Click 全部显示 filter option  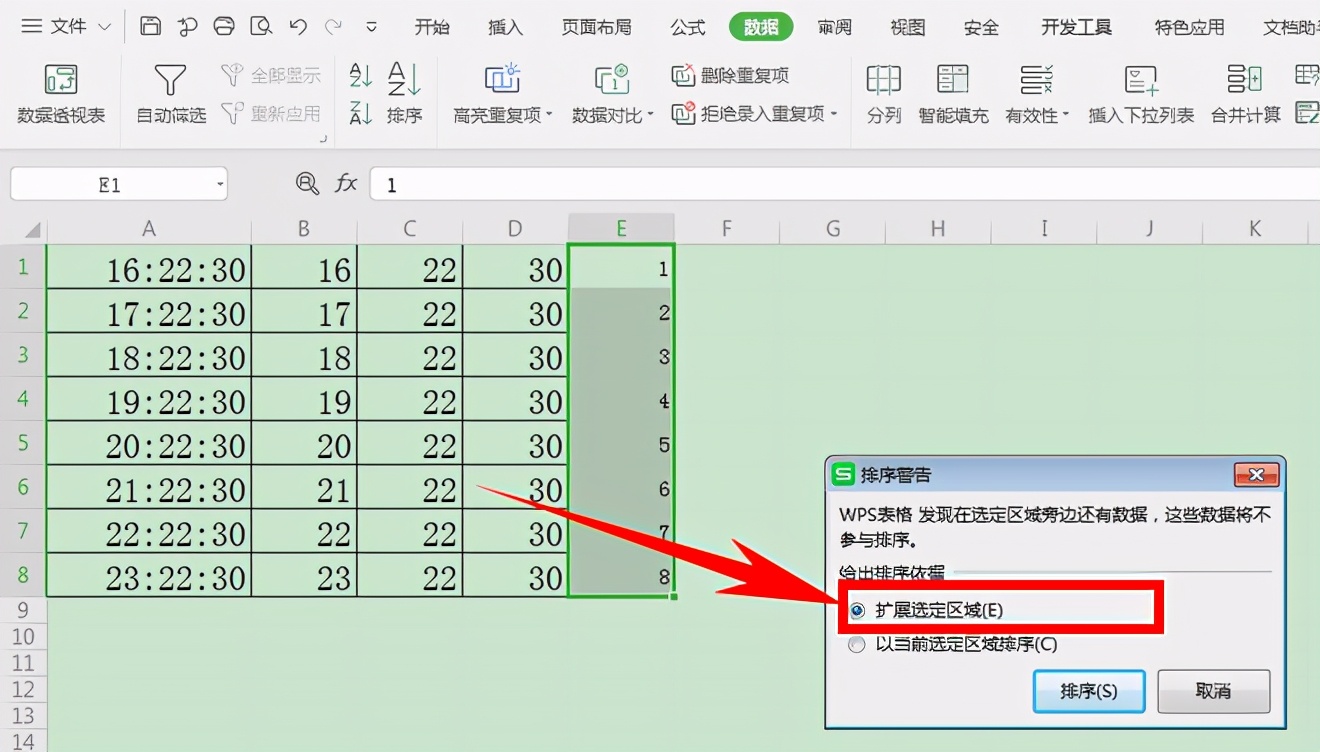coord(272,75)
